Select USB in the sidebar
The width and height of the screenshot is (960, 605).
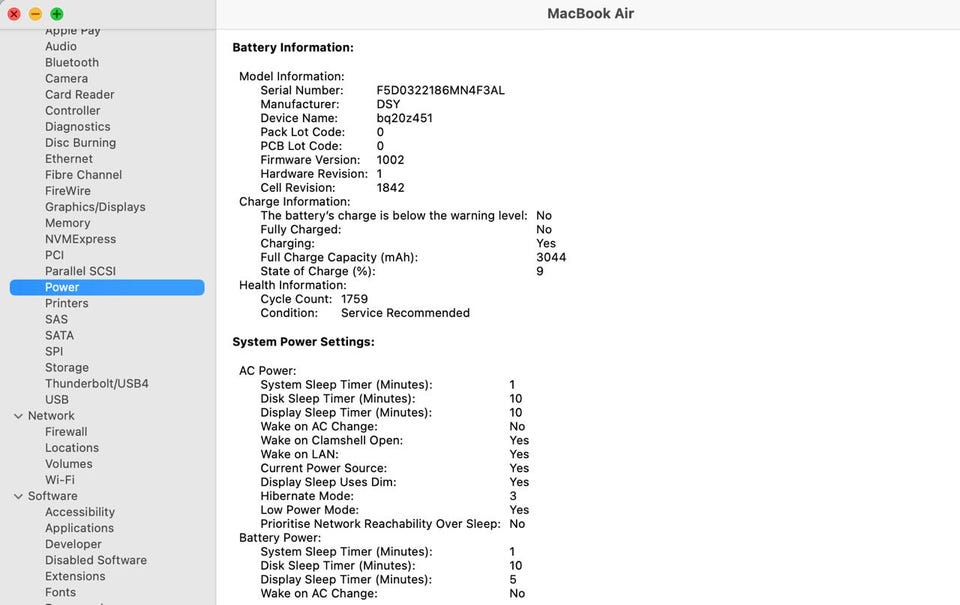click(56, 399)
